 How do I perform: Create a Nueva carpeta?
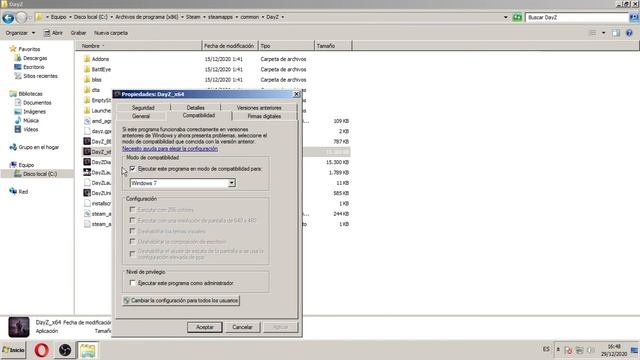111,33
